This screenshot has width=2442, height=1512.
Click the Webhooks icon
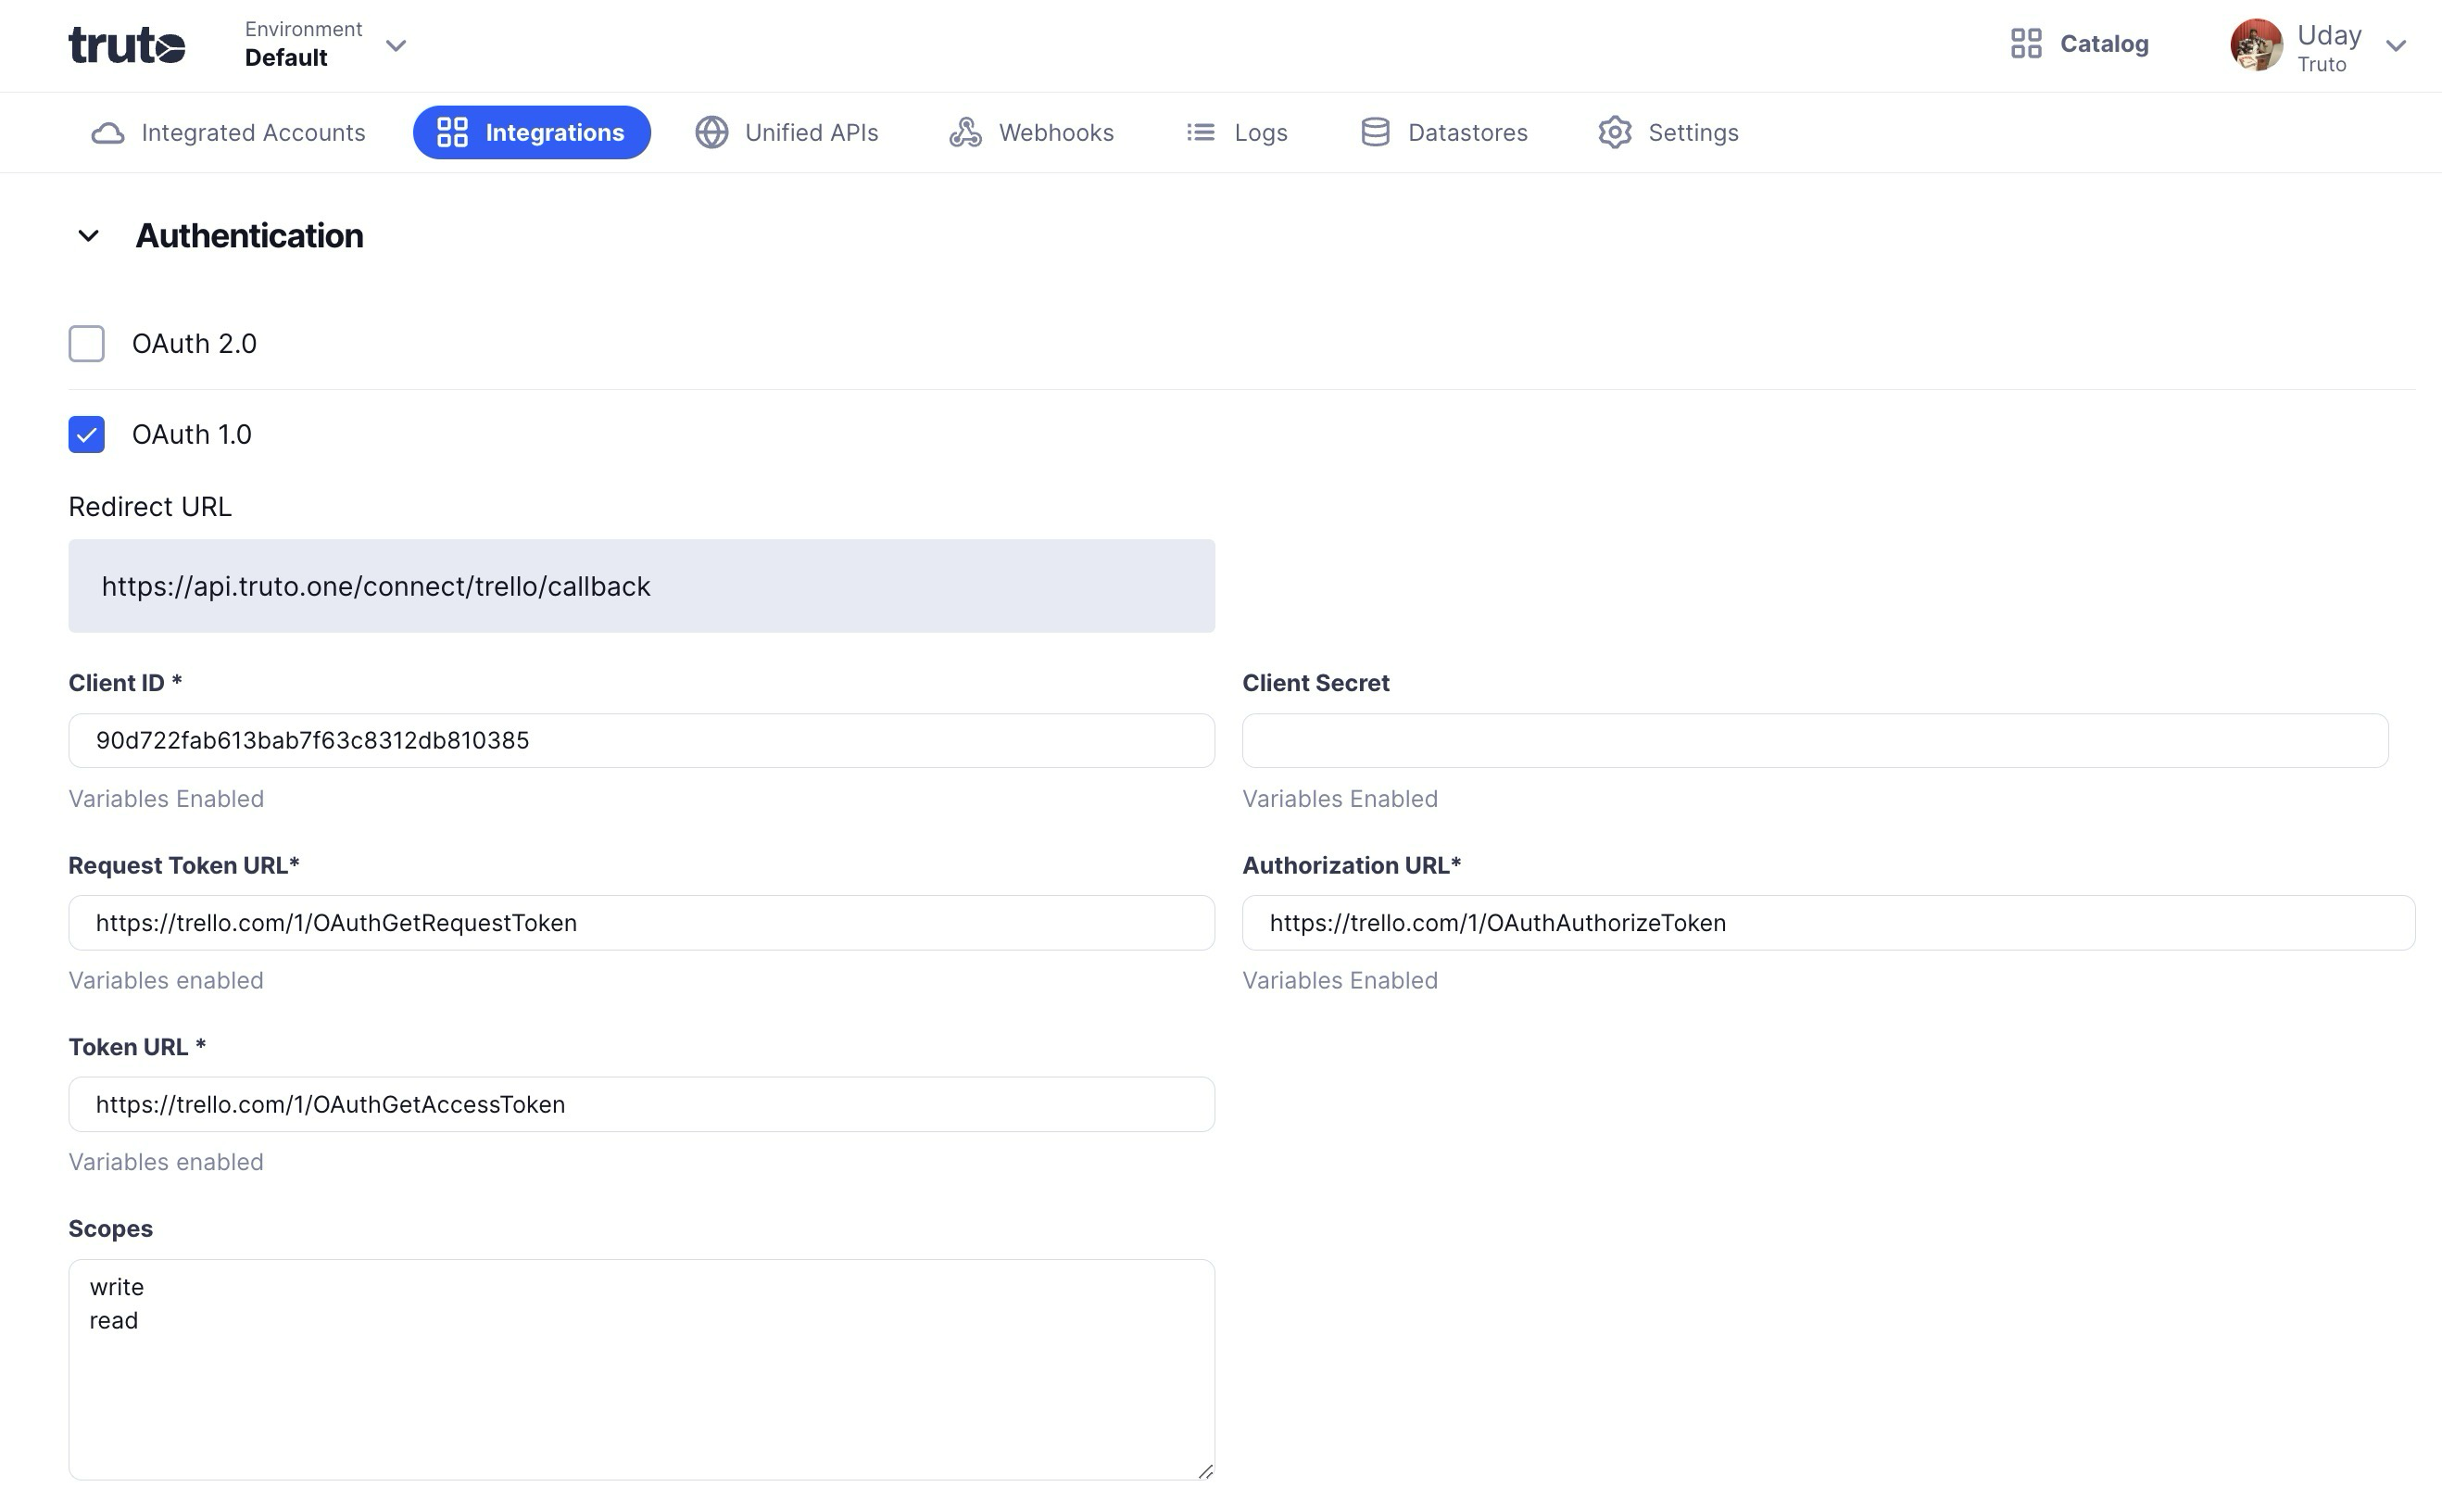(x=965, y=132)
